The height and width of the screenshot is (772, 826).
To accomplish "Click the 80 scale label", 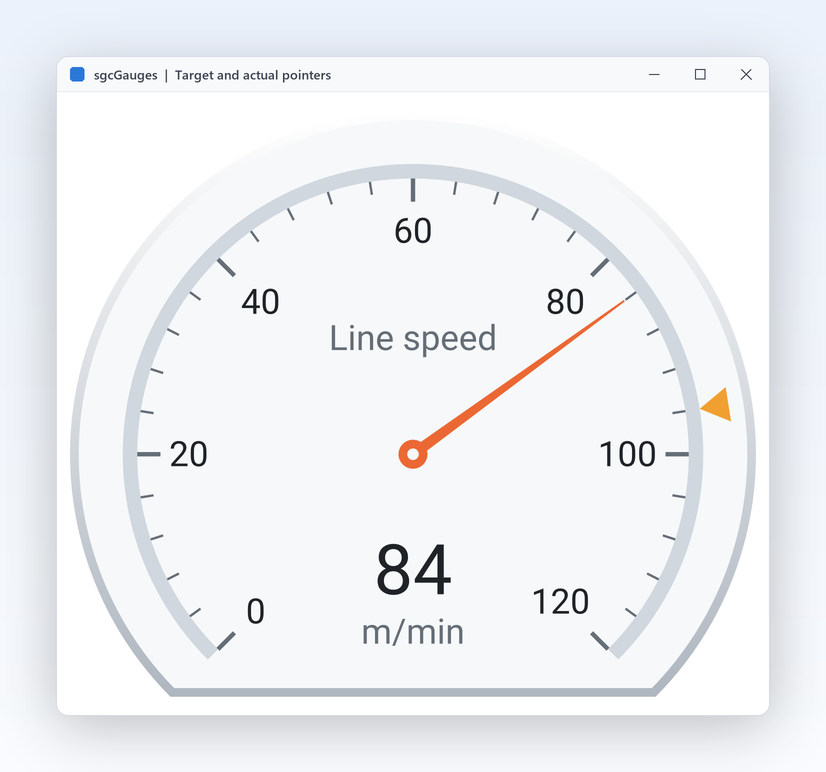I will click(565, 302).
